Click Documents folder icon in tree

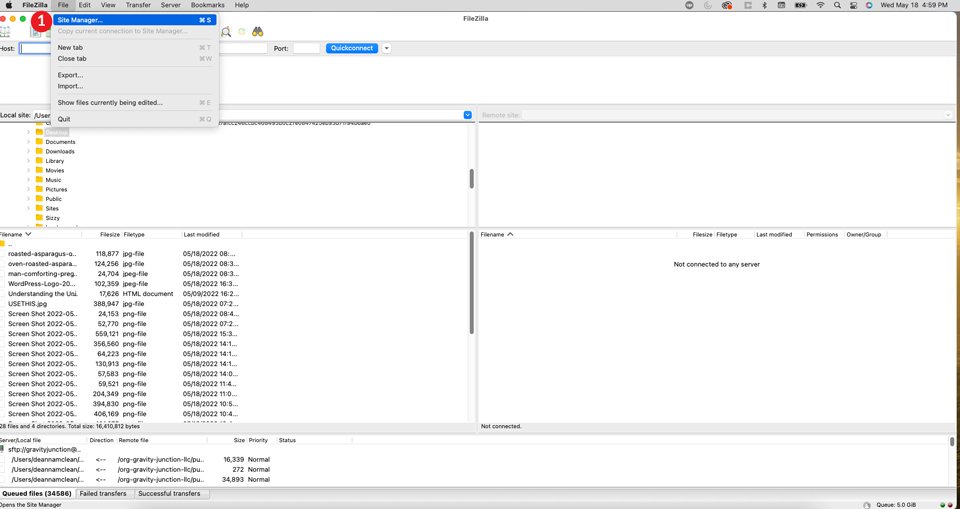(x=39, y=141)
